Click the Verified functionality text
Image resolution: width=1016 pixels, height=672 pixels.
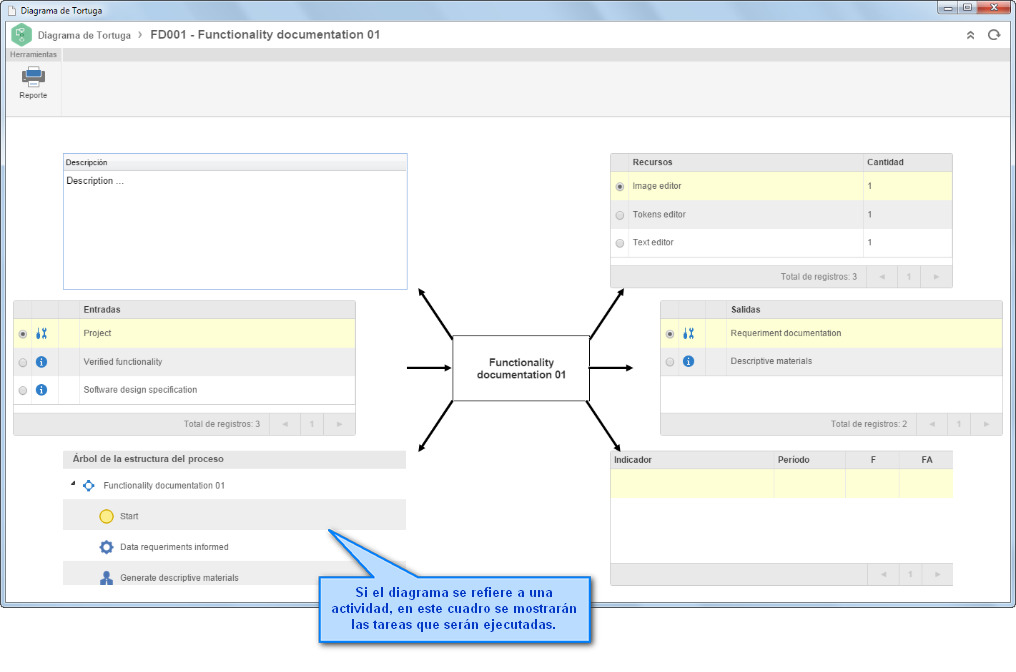point(122,362)
